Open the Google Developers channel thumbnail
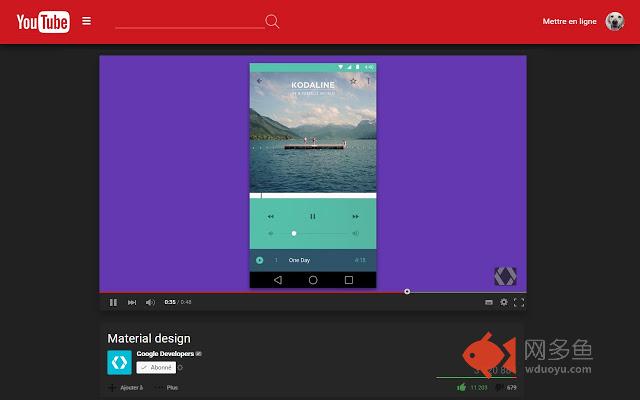The width and height of the screenshot is (640, 400). pyautogui.click(x=119, y=362)
